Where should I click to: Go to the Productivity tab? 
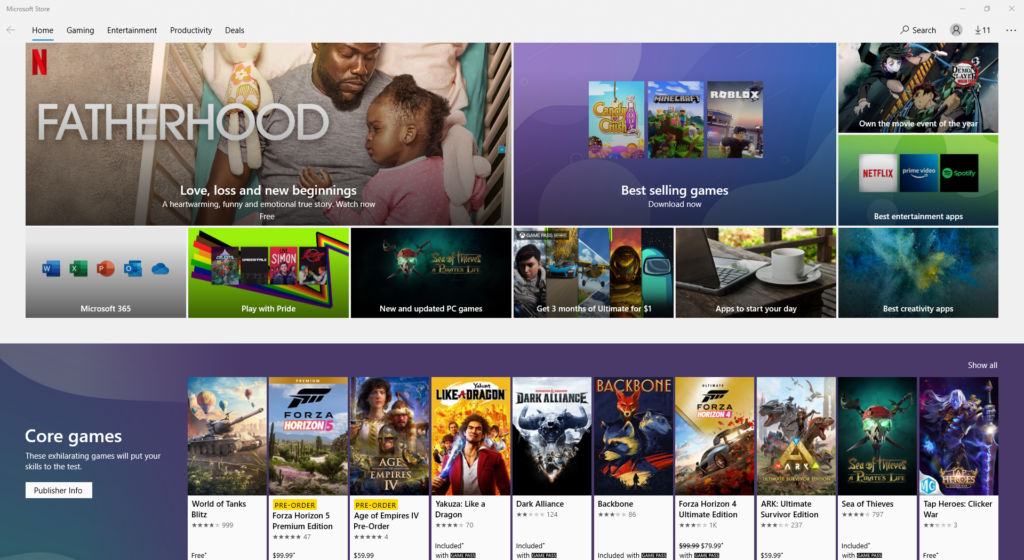pos(191,30)
